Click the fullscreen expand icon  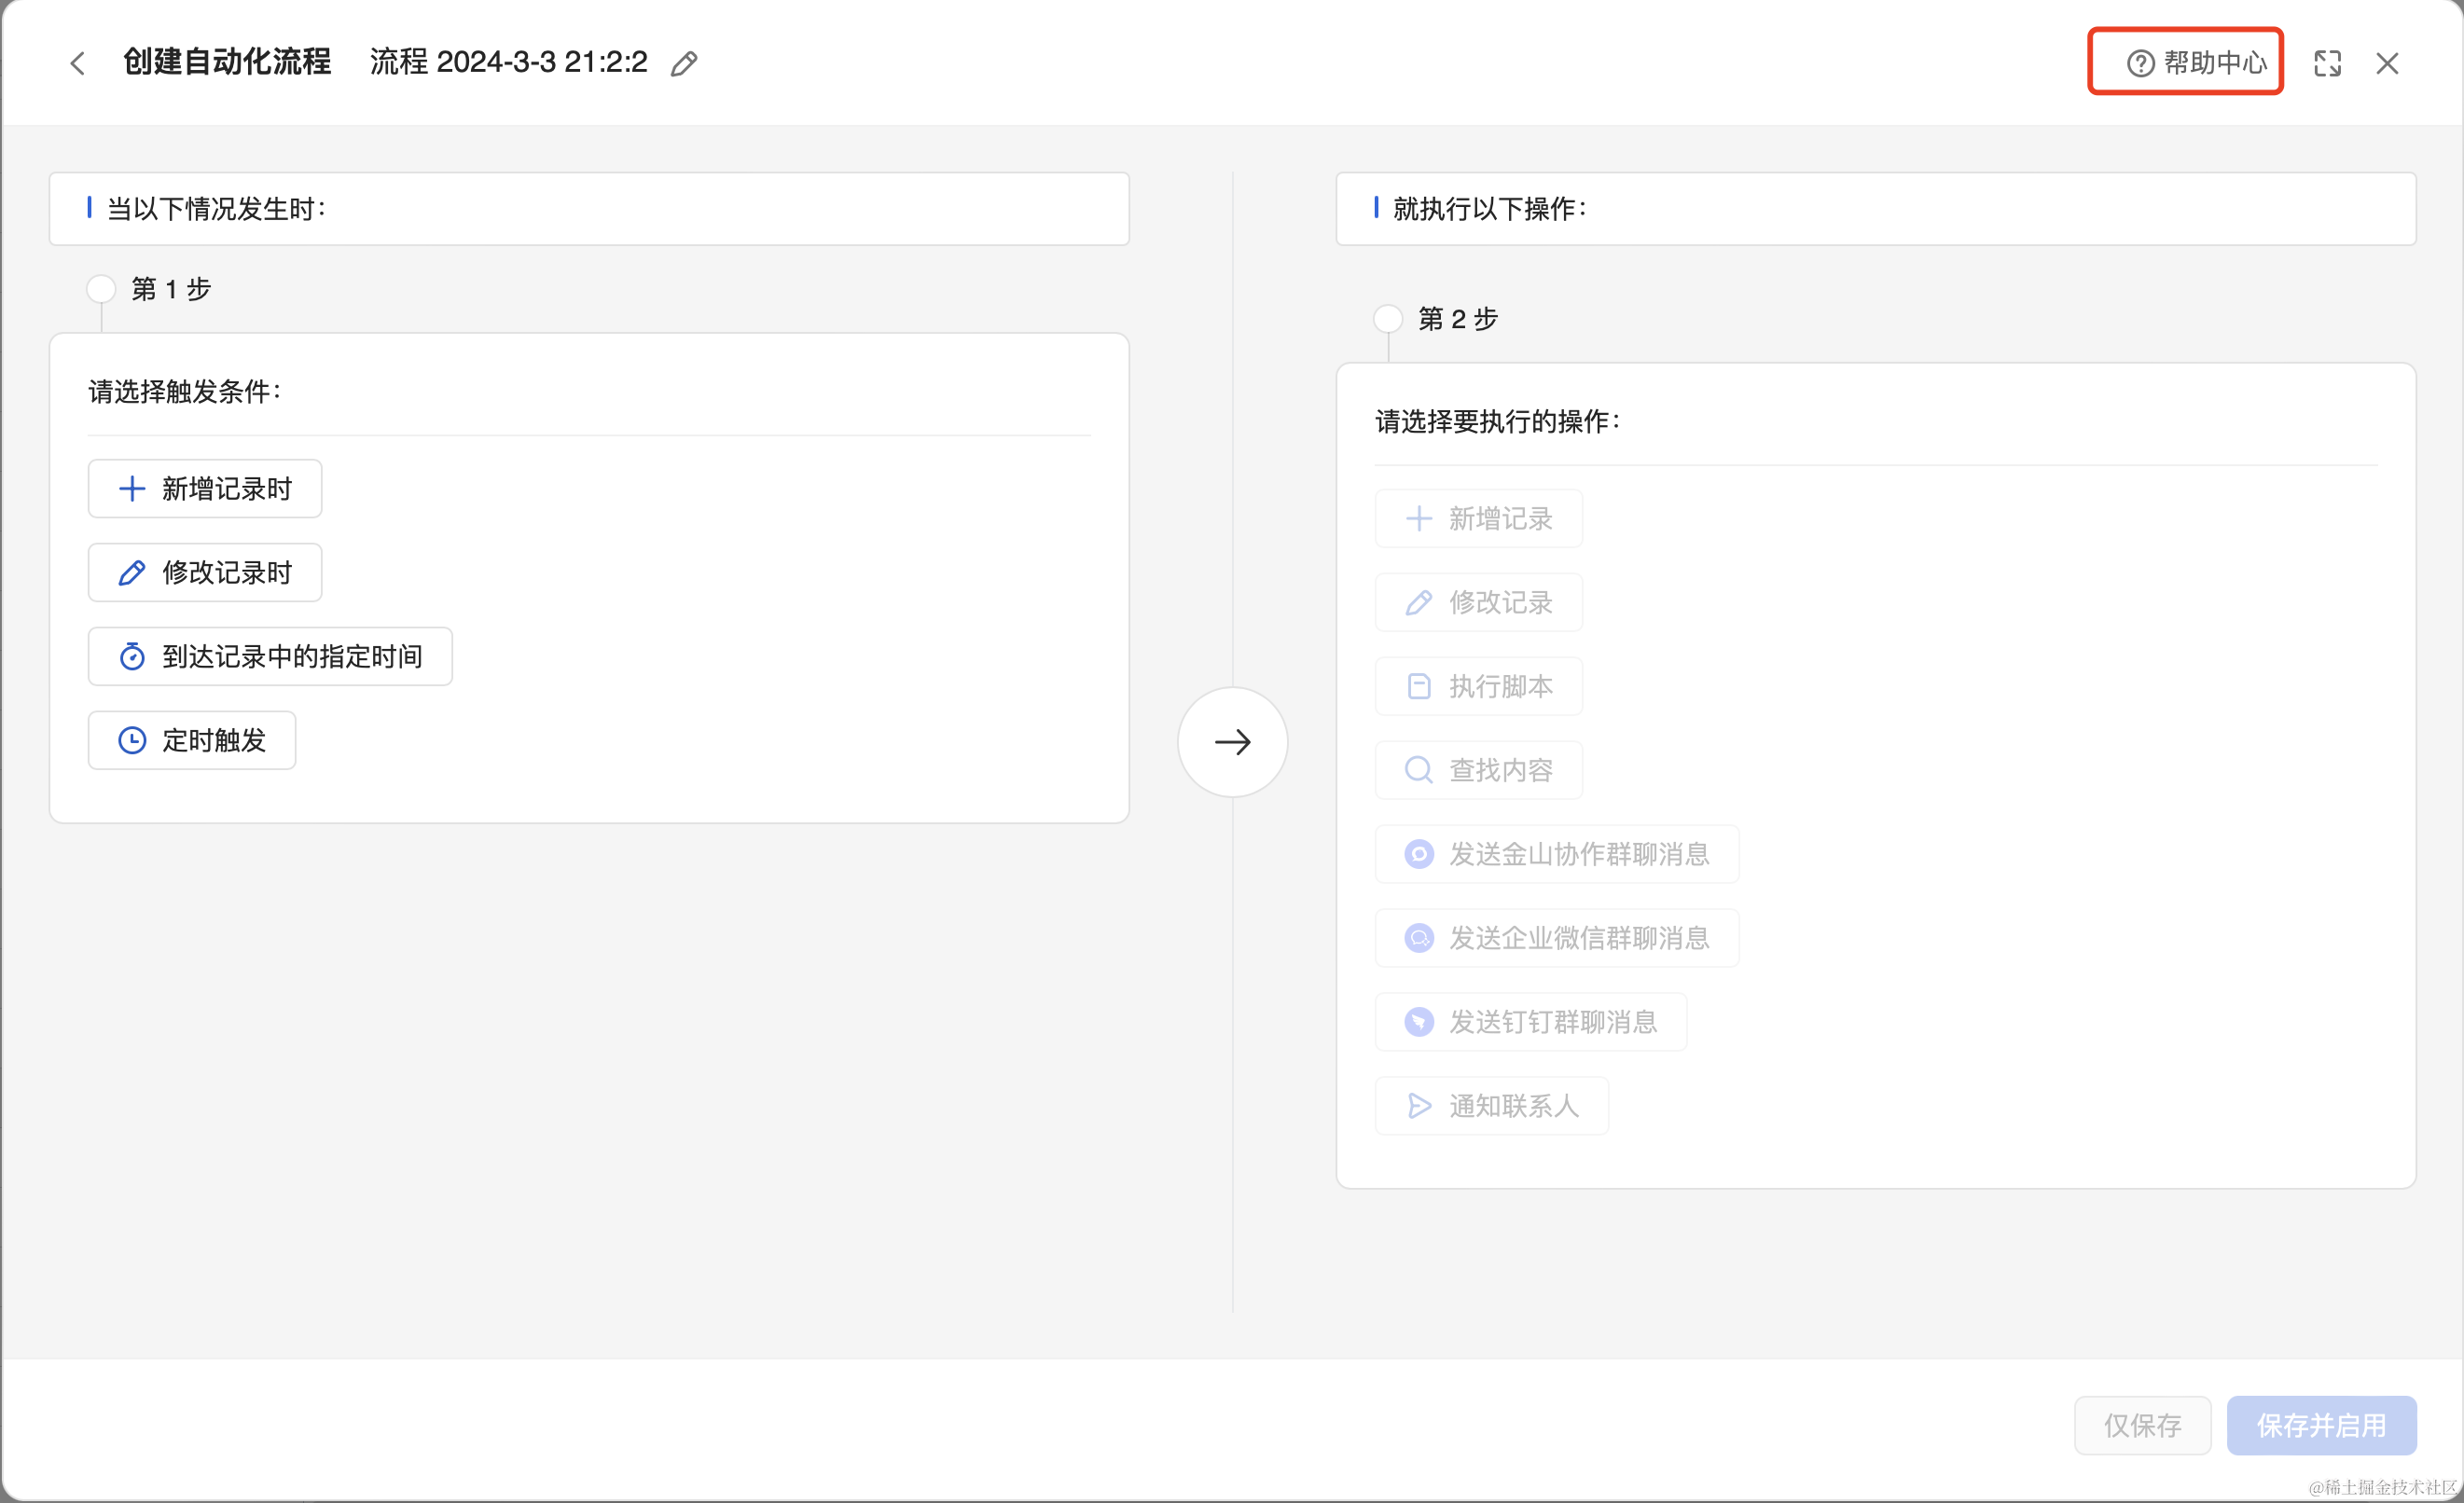[2327, 63]
